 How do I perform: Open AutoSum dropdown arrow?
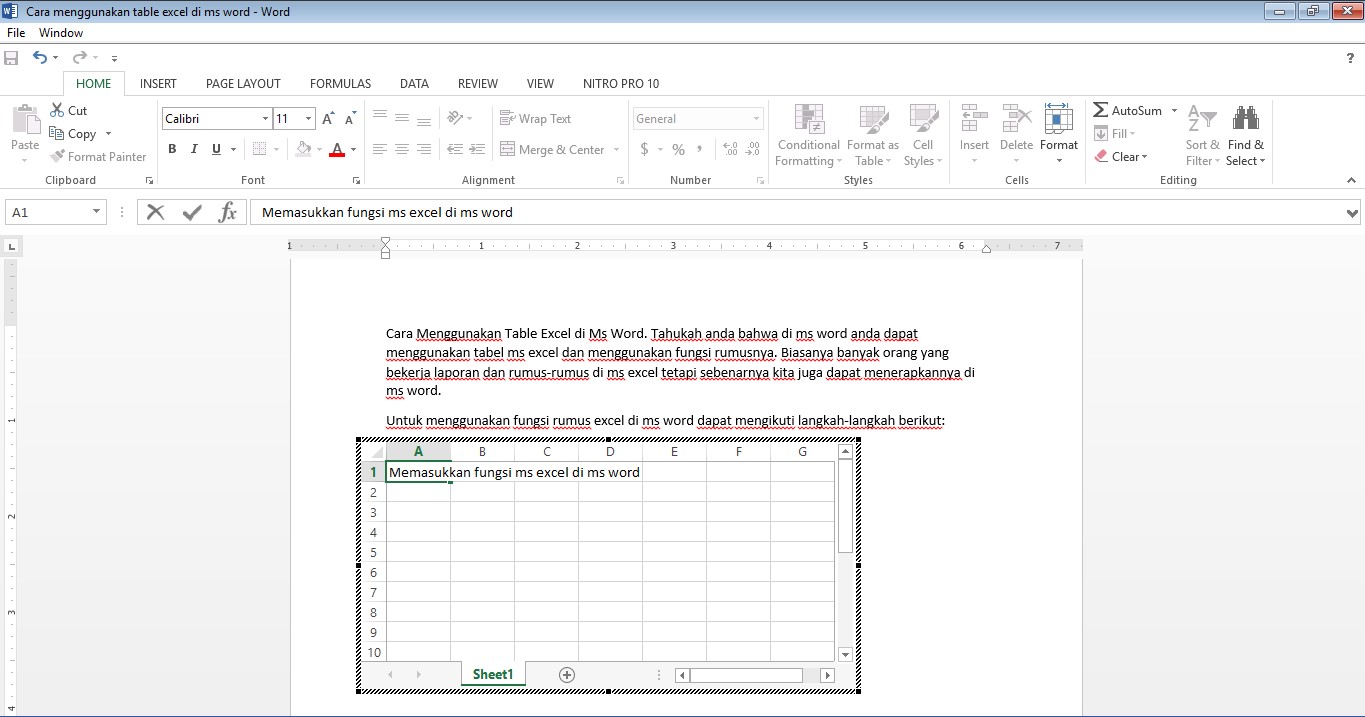click(x=1174, y=110)
